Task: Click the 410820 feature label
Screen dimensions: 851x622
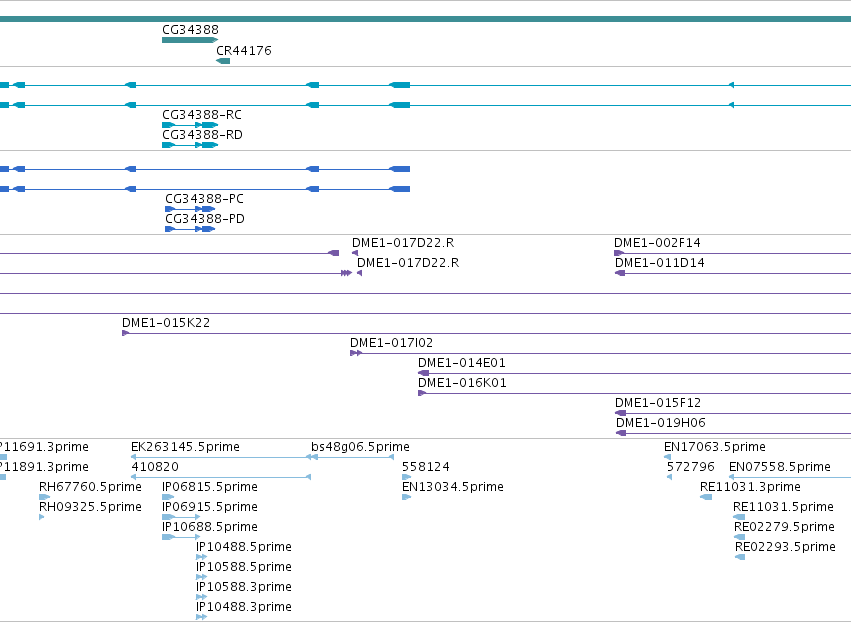Action: (155, 467)
